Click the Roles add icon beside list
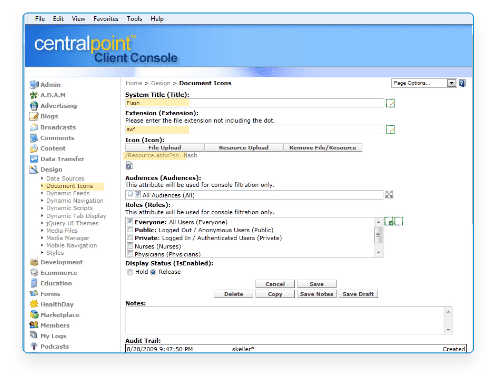The height and width of the screenshot is (386, 497). point(389,221)
